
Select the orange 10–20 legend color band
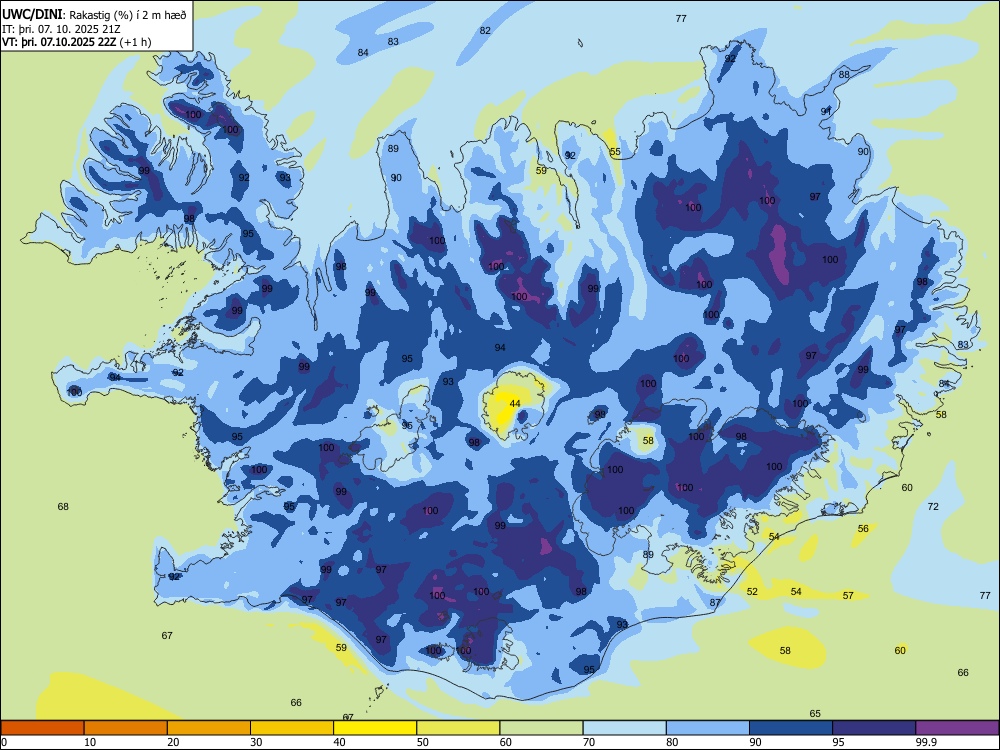126,728
